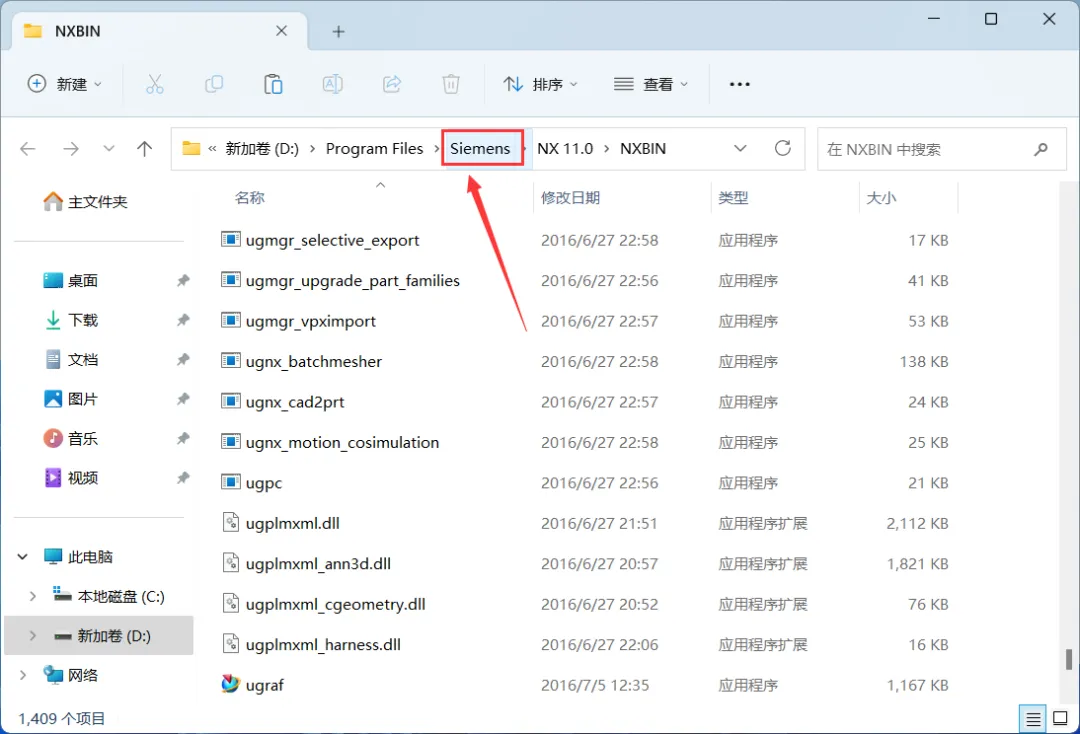This screenshot has width=1080, height=734.
Task: Expand the 本地磁盘 (C:) node
Action: pyautogui.click(x=32, y=596)
